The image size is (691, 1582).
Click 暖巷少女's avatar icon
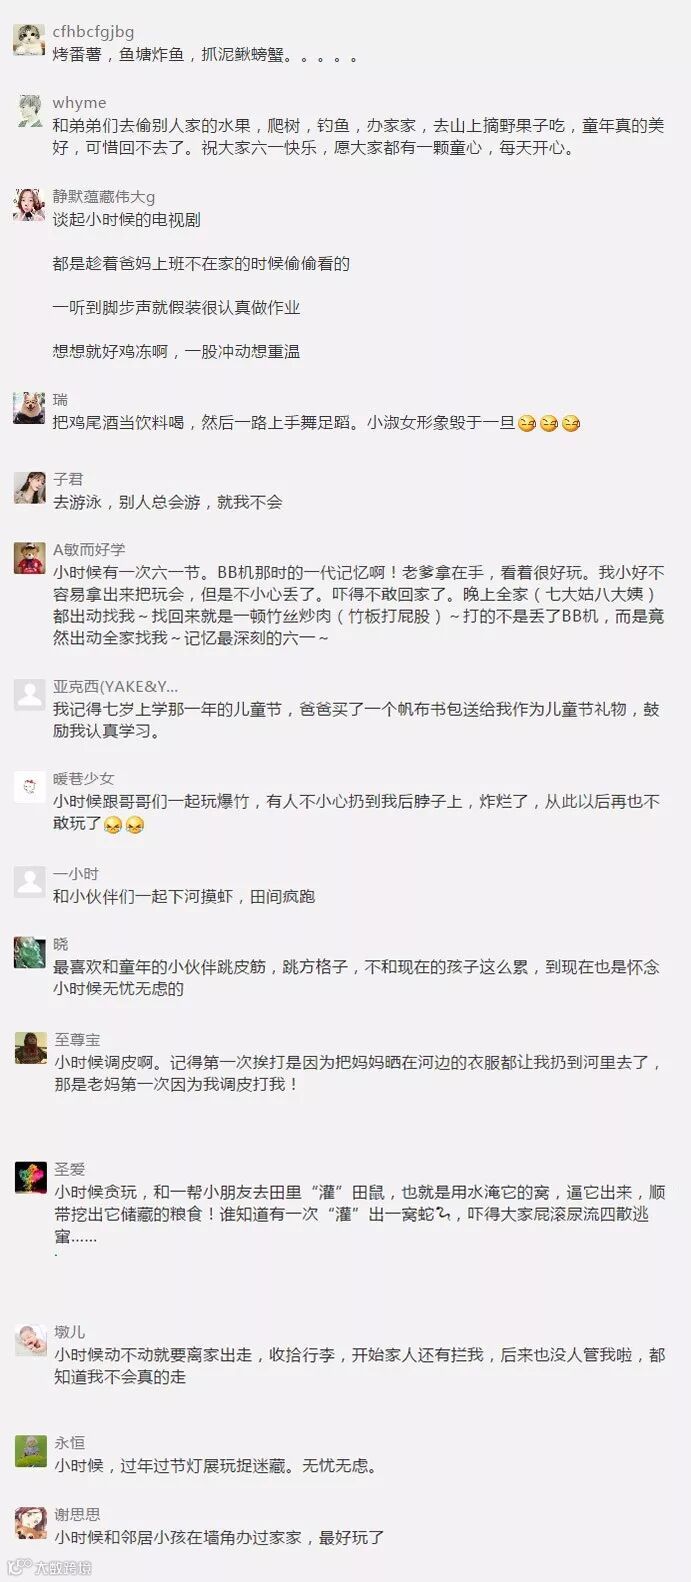[29, 787]
